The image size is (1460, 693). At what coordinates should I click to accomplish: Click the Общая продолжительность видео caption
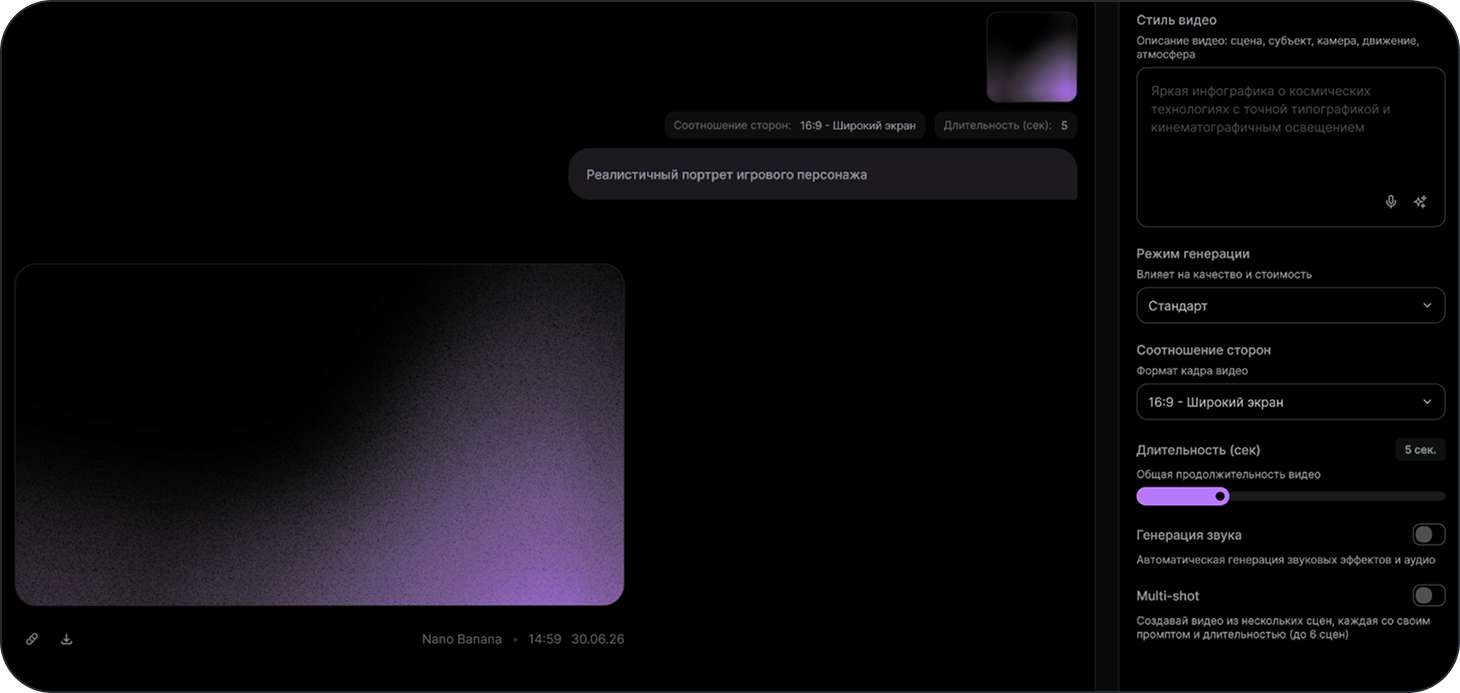pos(1229,474)
